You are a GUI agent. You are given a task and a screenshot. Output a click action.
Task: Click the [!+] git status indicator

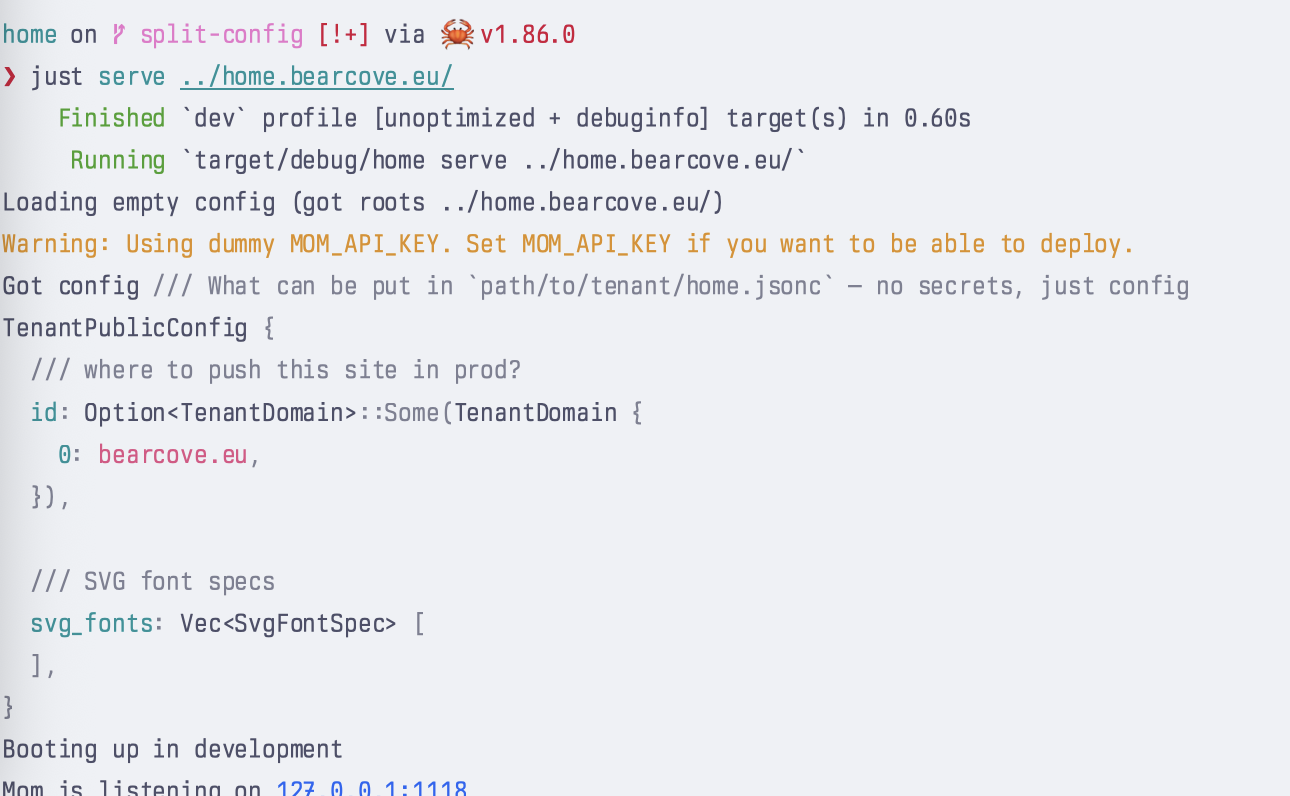tap(344, 35)
